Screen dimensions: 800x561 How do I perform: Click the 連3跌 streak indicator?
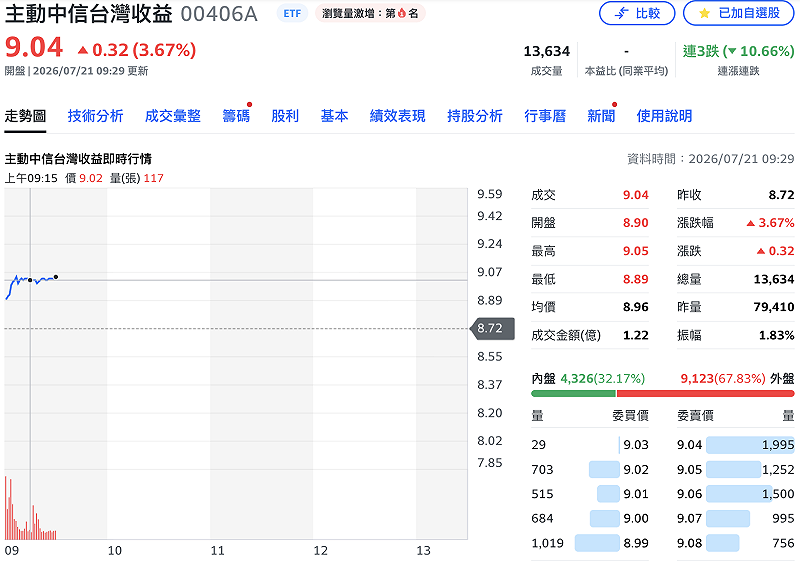[738, 52]
